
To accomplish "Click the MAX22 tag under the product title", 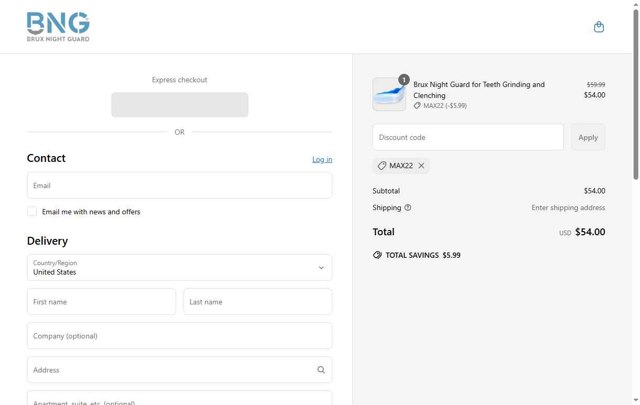I will tap(440, 106).
